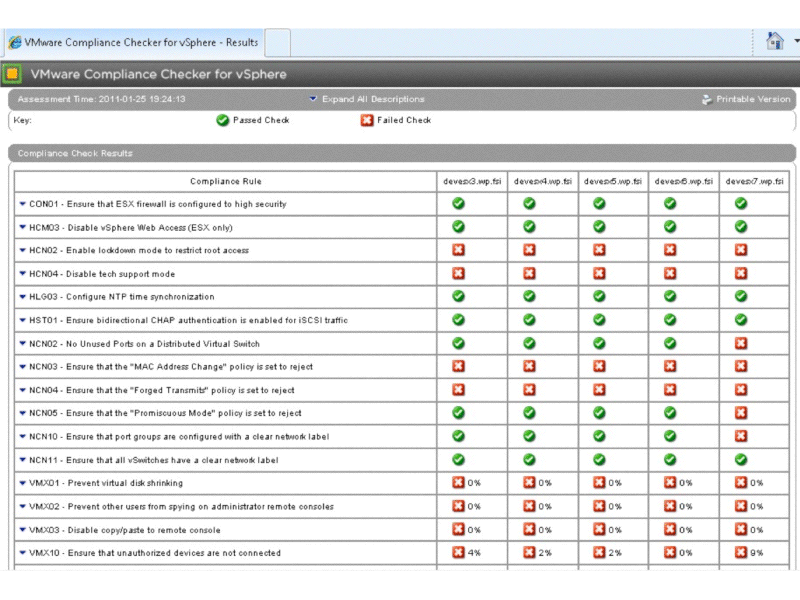Screen dimensions: 800x600
Task: Click the home icon in browser toolbar
Action: tap(774, 41)
